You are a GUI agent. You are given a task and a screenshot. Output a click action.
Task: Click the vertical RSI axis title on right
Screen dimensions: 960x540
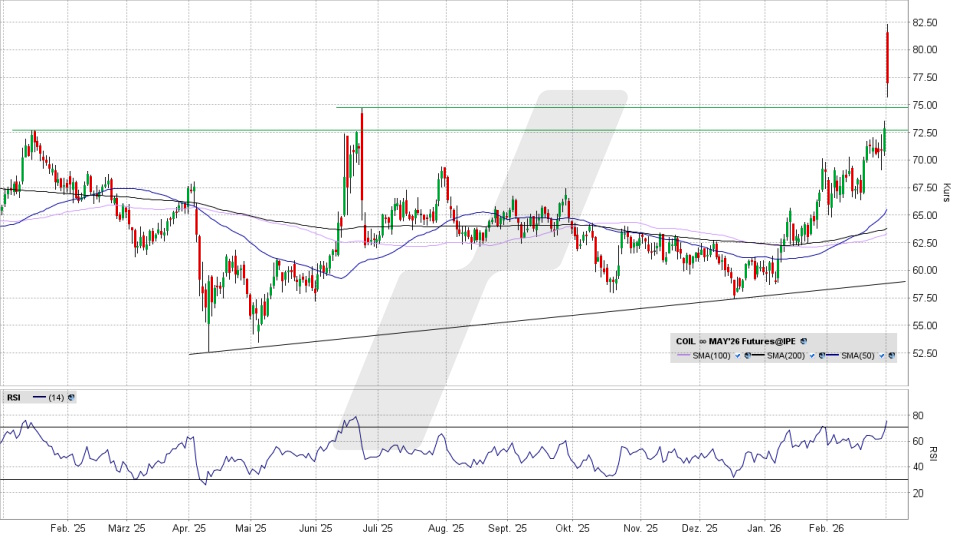pyautogui.click(x=934, y=454)
